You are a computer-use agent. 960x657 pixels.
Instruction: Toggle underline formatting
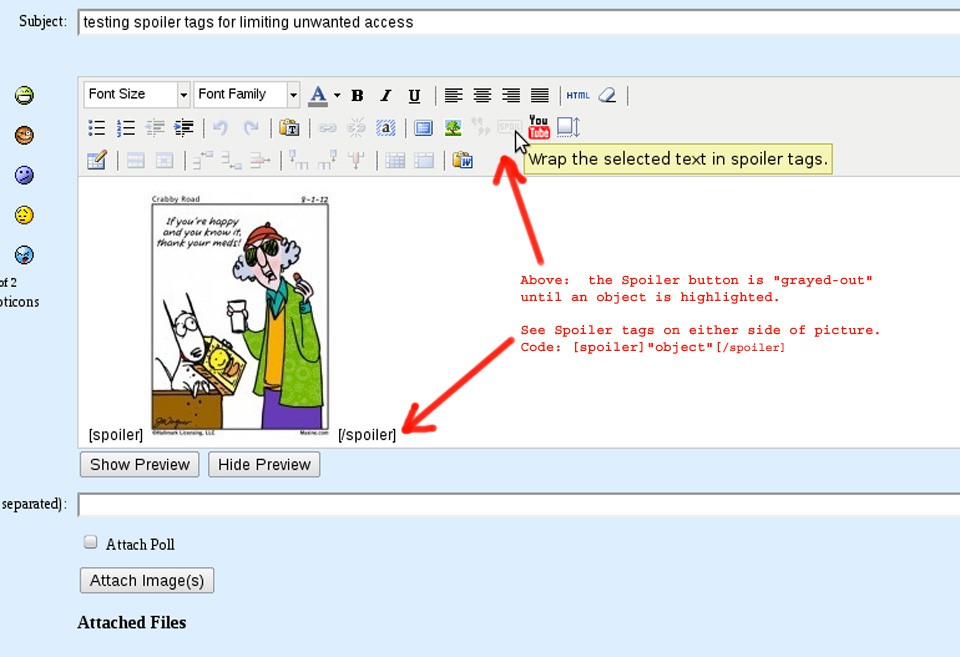coord(414,95)
